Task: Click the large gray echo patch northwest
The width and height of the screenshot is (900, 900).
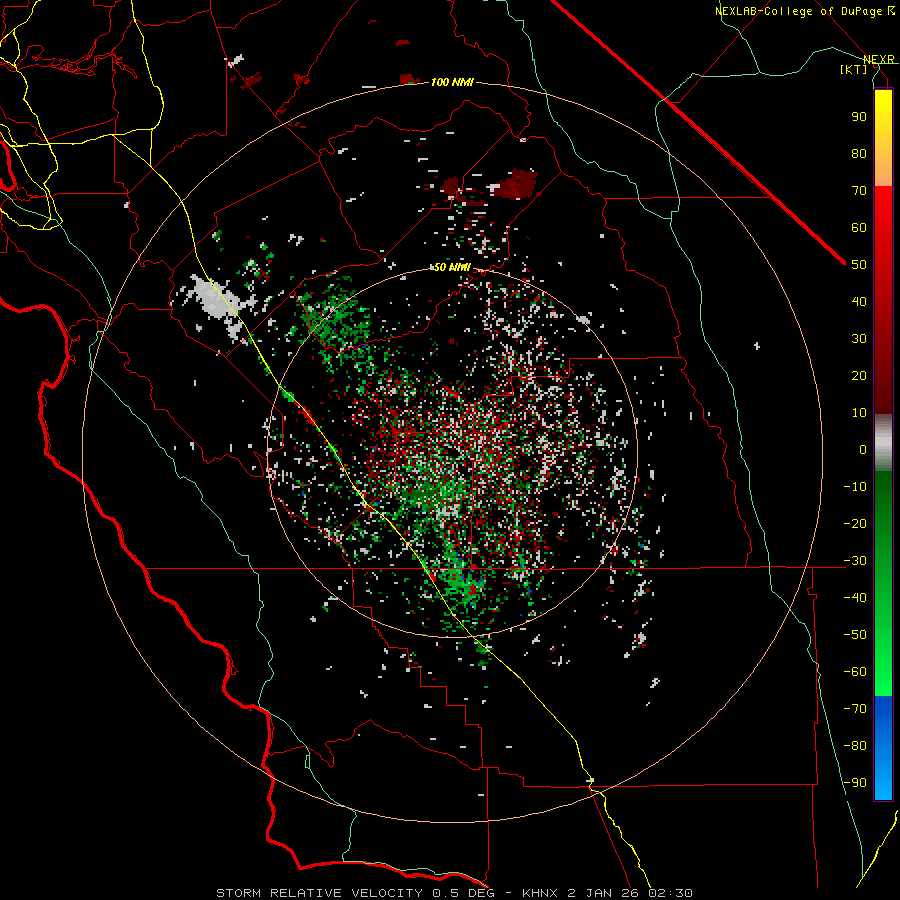Action: point(215,301)
